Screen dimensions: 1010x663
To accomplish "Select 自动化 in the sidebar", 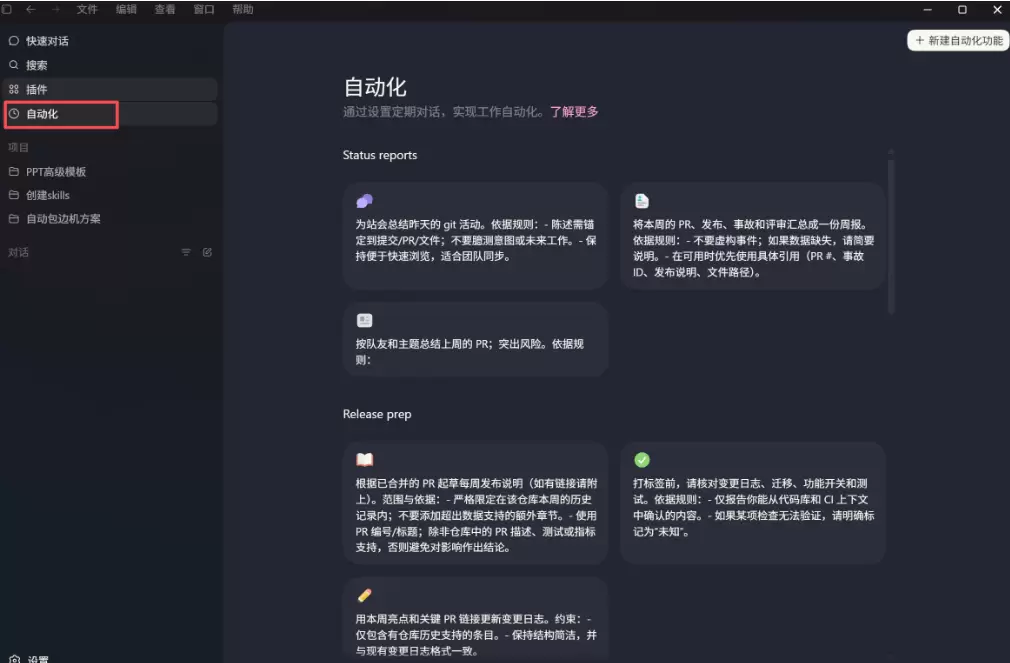I will 110,114.
